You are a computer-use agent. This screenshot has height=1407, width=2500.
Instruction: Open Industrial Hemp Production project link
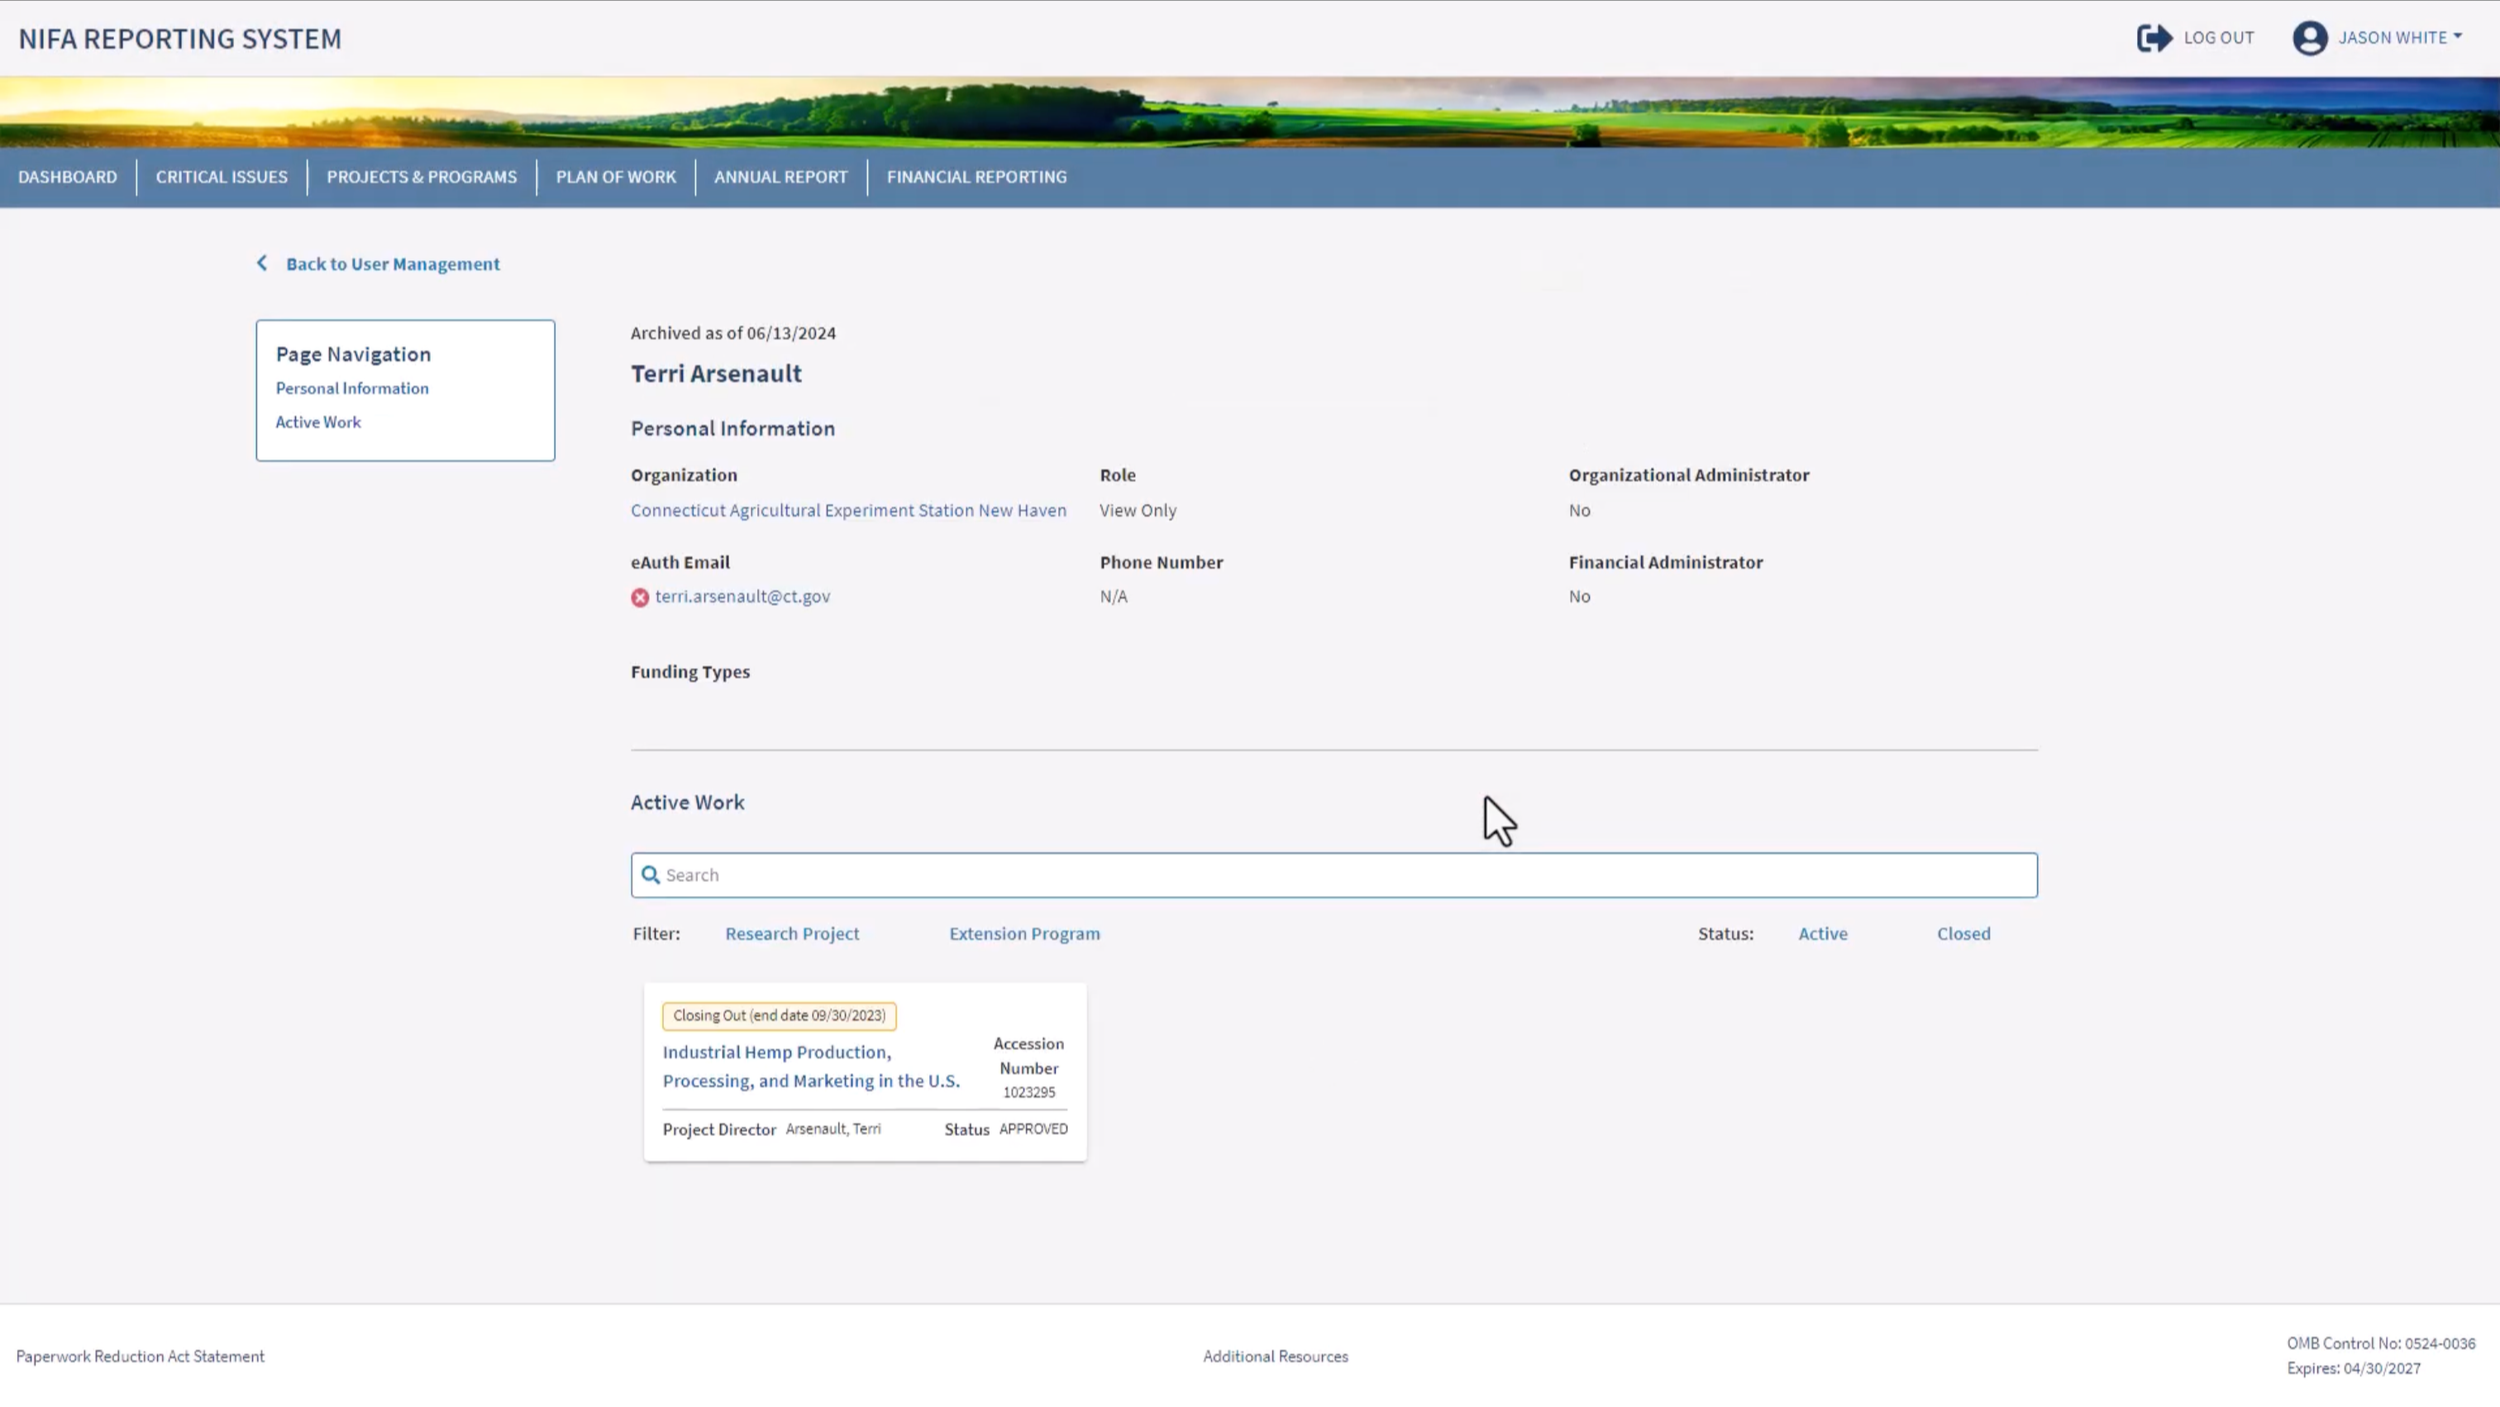coord(810,1066)
